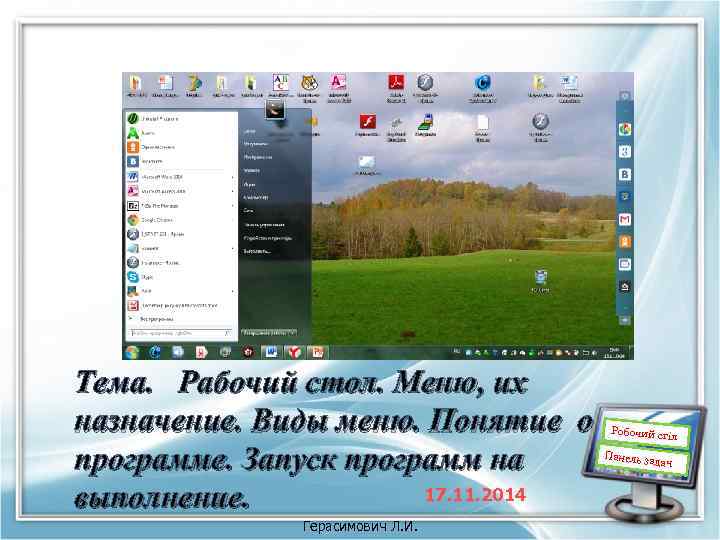This screenshot has width=720, height=540.
Task: Expand the Microsoft Access 2003 submenu arrow
Action: point(232,191)
